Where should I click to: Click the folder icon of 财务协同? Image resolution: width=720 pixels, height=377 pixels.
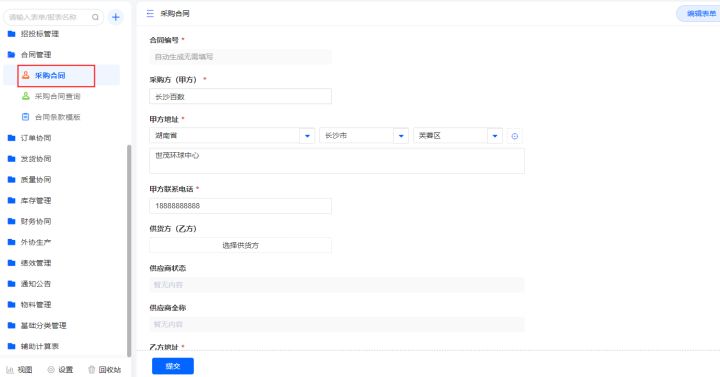[x=12, y=221]
